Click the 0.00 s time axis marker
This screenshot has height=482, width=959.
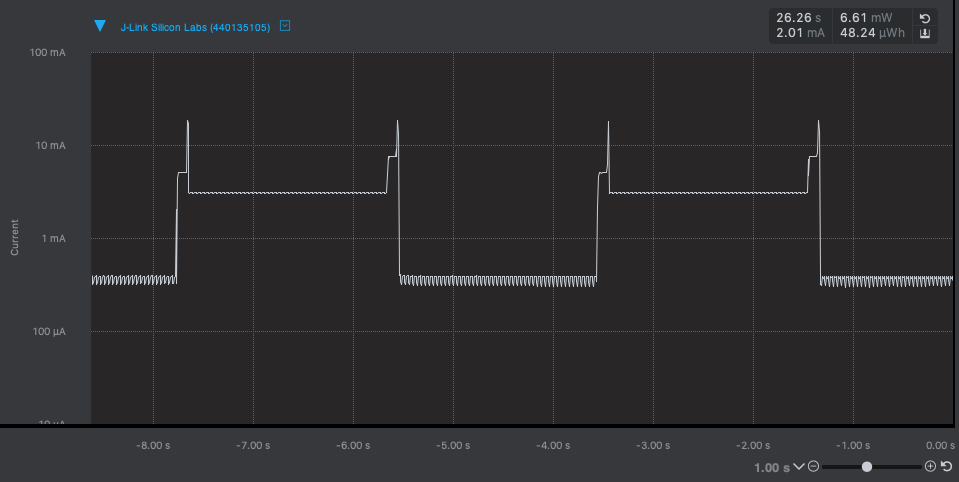tap(940, 446)
